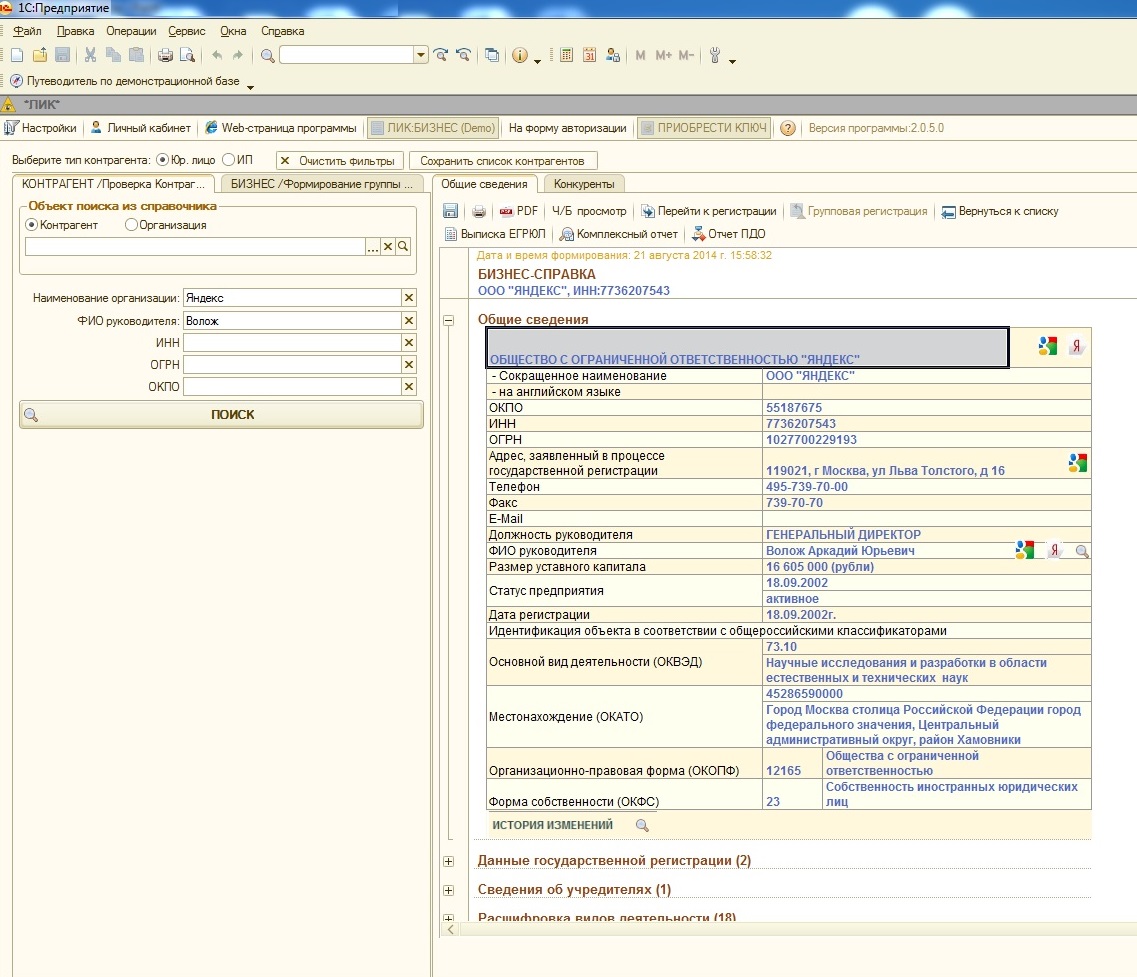Click the Find next icon
The width and height of the screenshot is (1137, 977).
tap(441, 55)
